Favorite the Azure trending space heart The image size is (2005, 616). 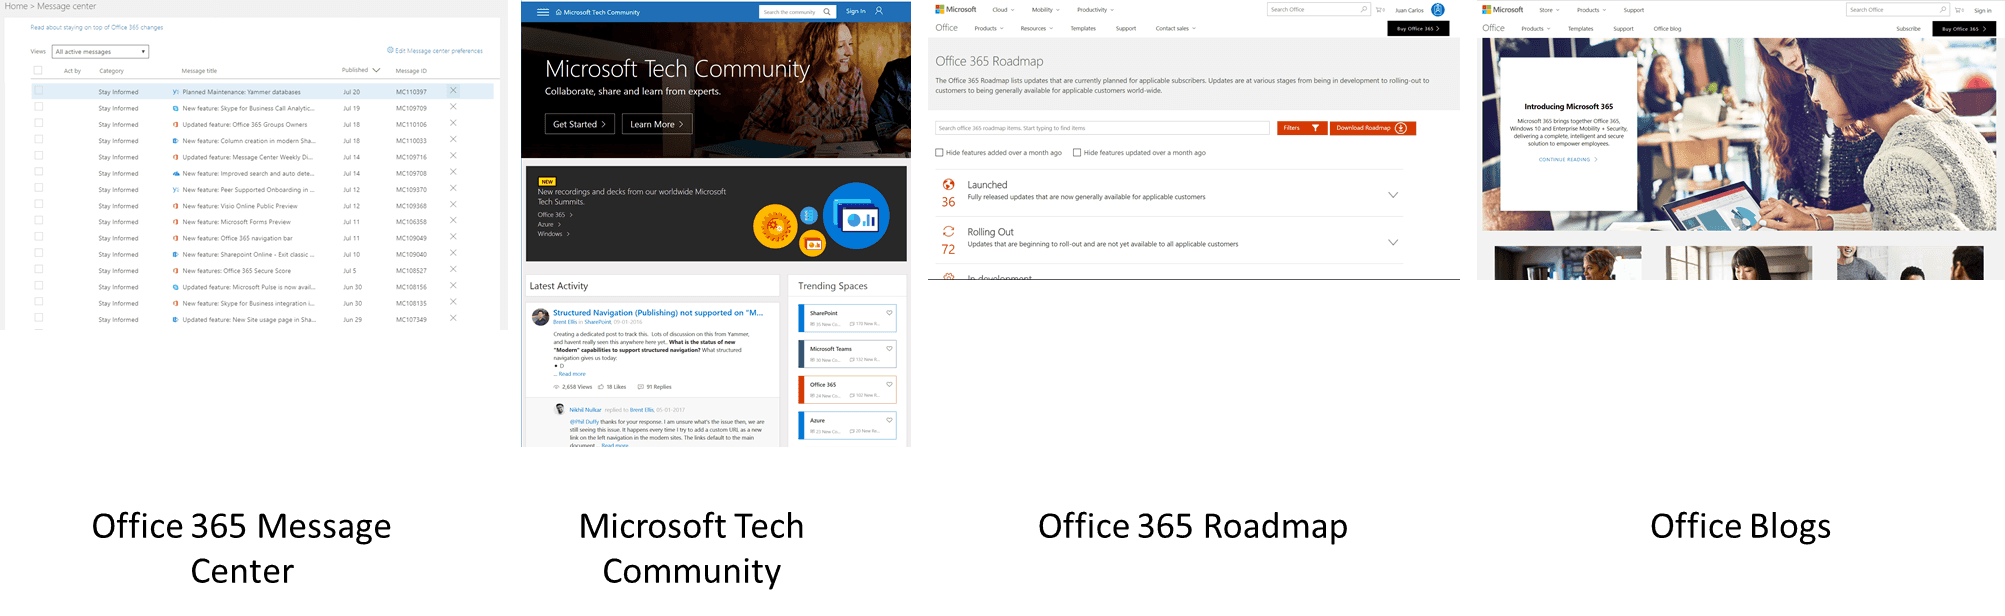[x=889, y=420]
